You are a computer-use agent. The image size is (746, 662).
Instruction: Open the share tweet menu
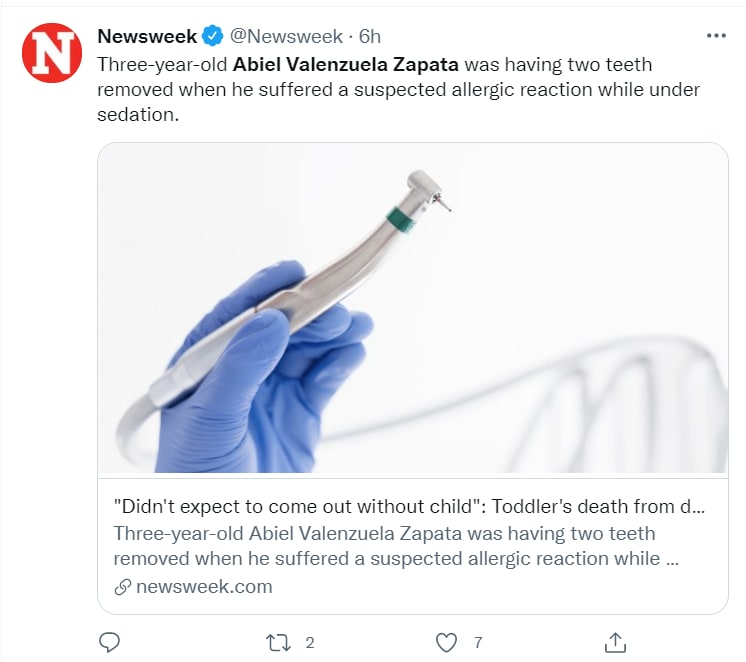pos(616,641)
